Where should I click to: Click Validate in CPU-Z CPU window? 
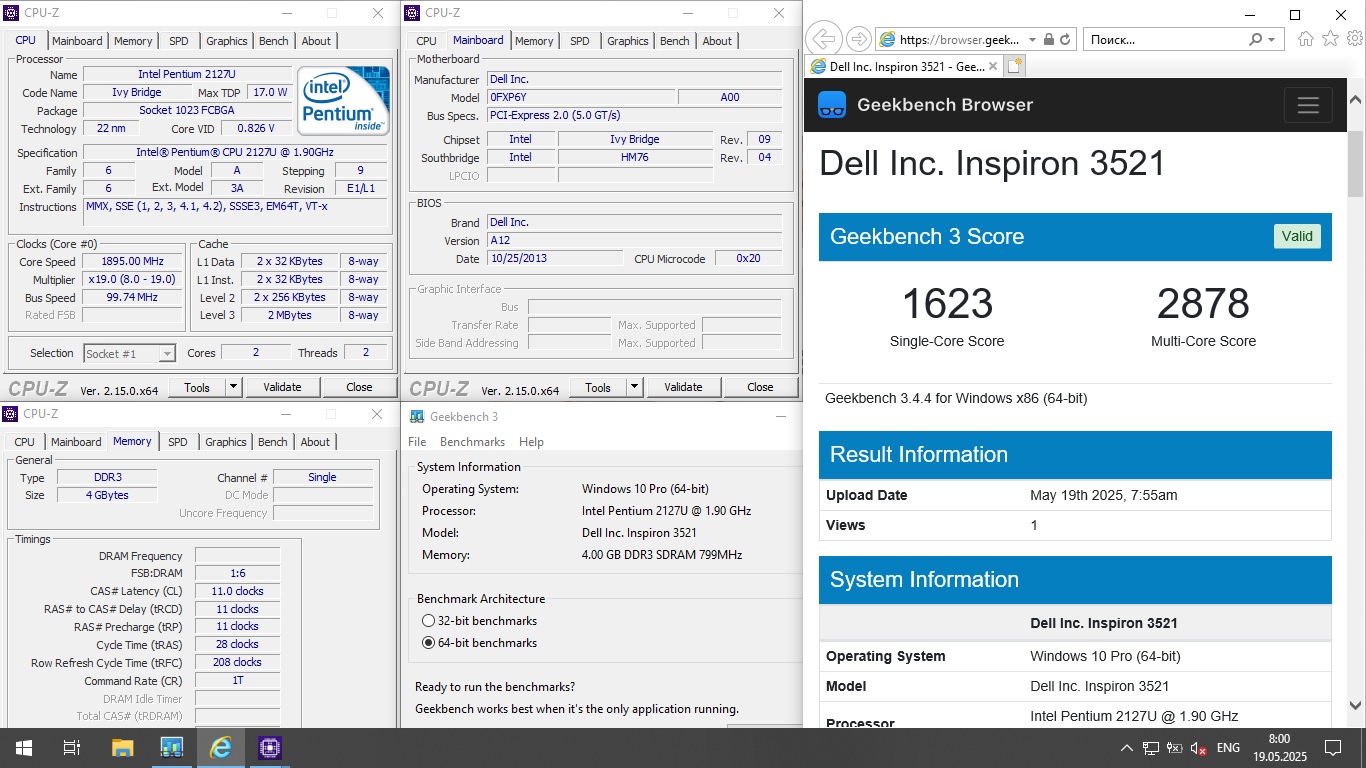pyautogui.click(x=282, y=387)
